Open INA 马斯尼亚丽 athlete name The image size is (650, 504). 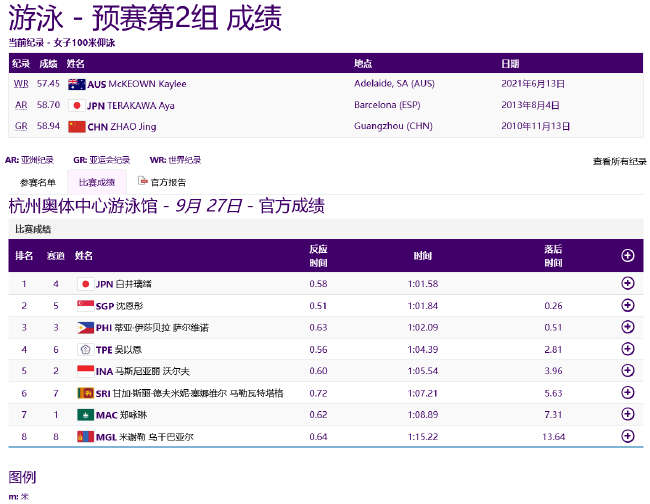click(x=143, y=371)
